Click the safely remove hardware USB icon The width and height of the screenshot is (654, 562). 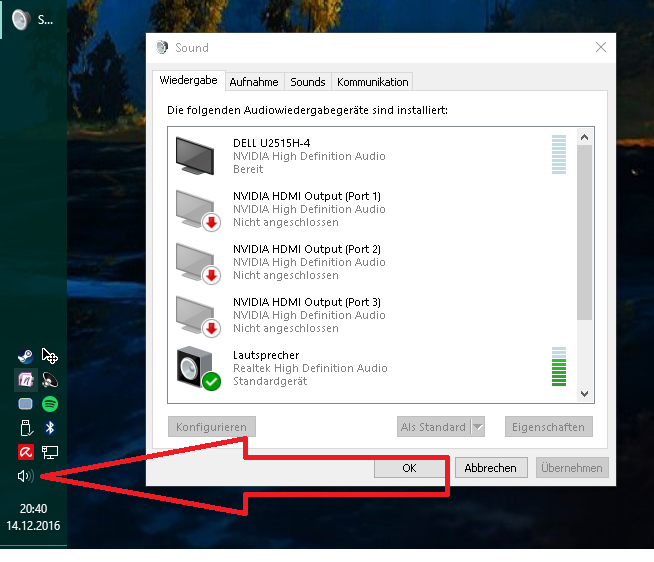(x=26, y=428)
